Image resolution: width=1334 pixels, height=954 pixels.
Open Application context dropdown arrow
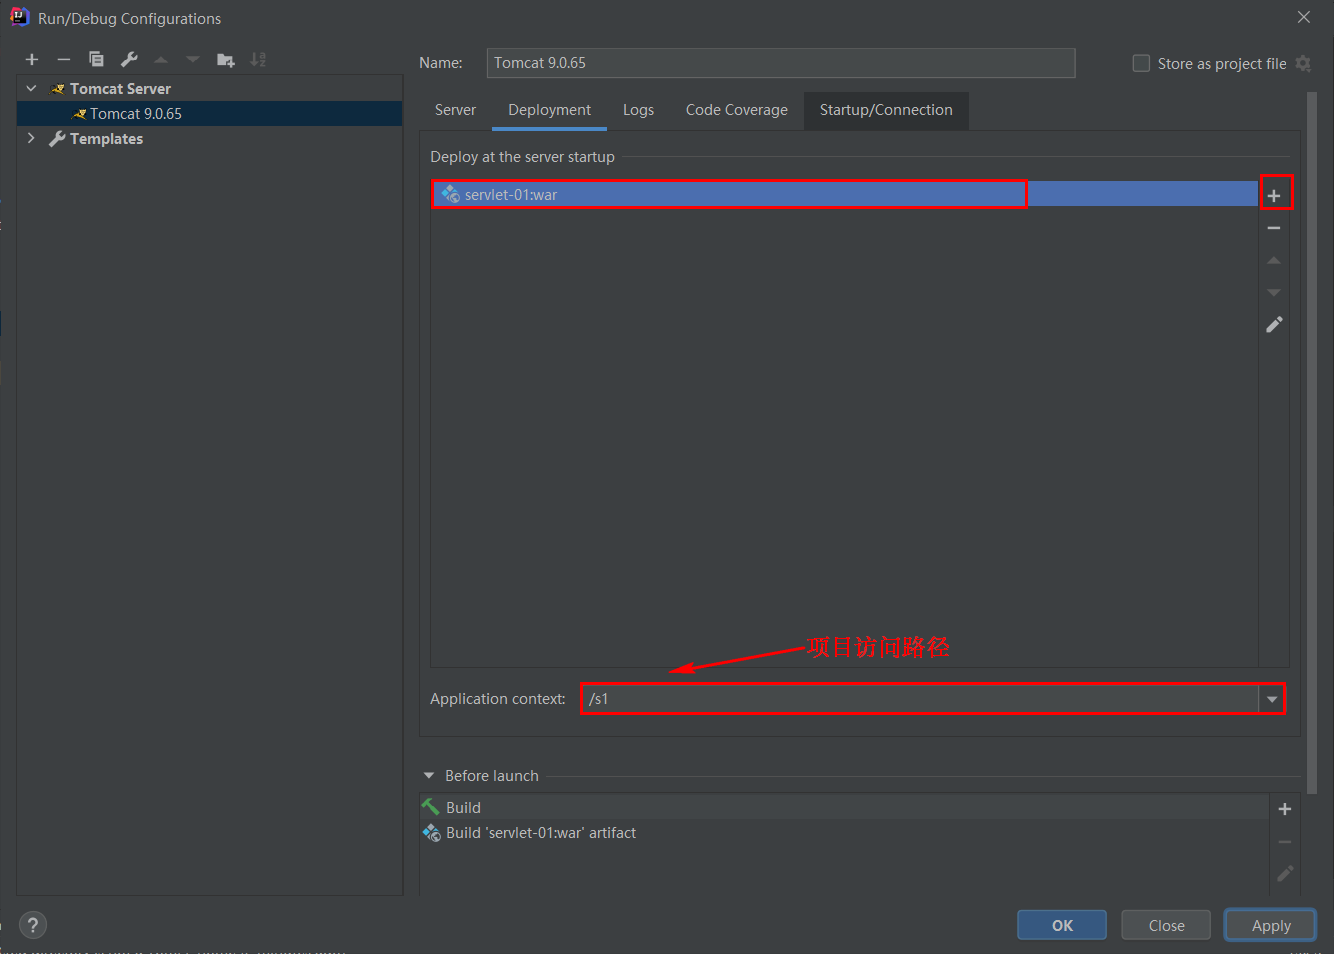pyautogui.click(x=1272, y=699)
